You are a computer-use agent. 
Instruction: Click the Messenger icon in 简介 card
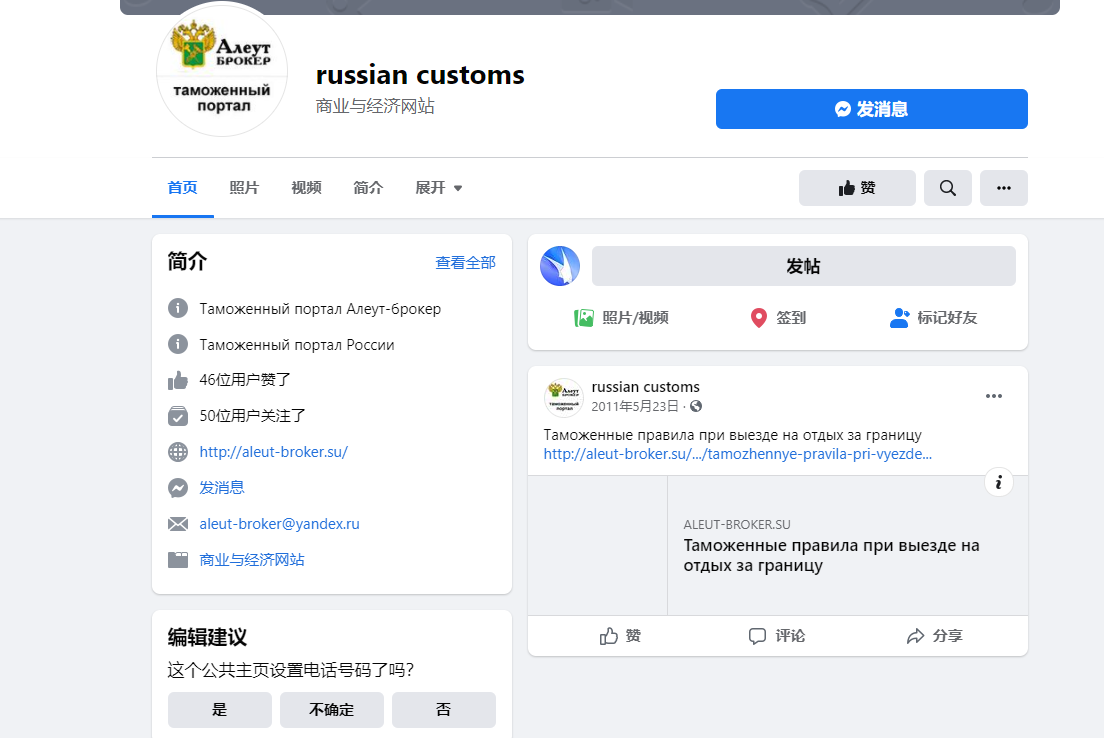click(x=178, y=488)
